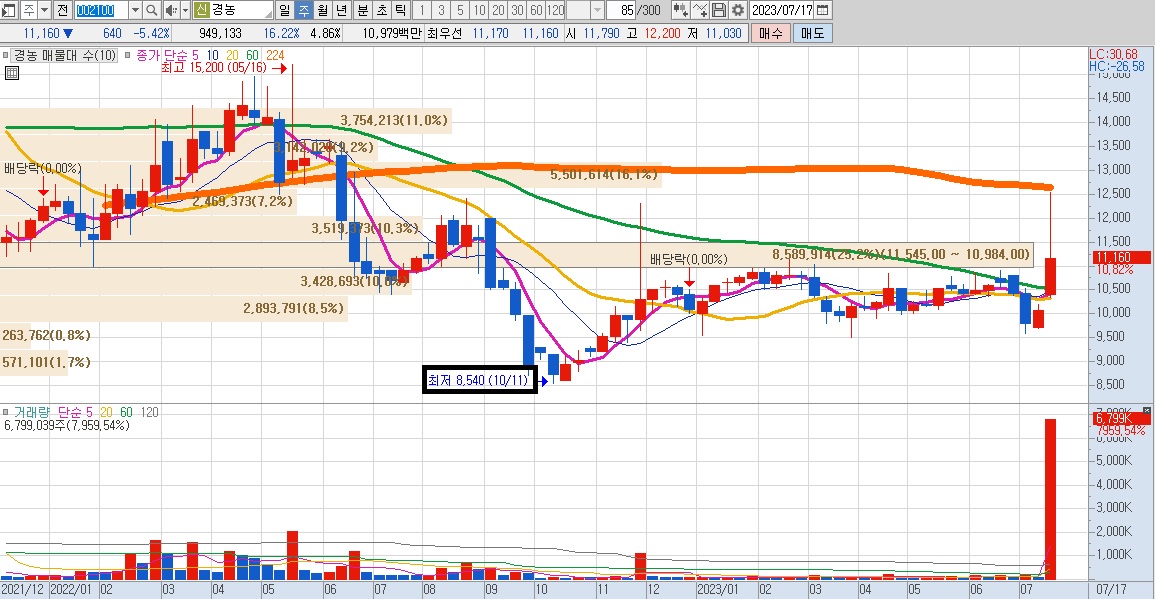The image size is (1155, 599).
Task: Expand the stock code history dropdown
Action: click(135, 10)
